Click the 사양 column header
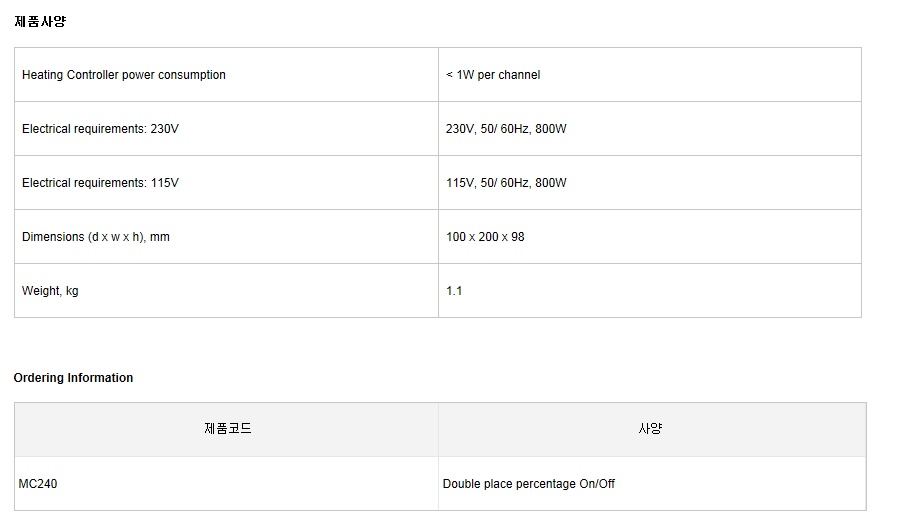 [652, 430]
